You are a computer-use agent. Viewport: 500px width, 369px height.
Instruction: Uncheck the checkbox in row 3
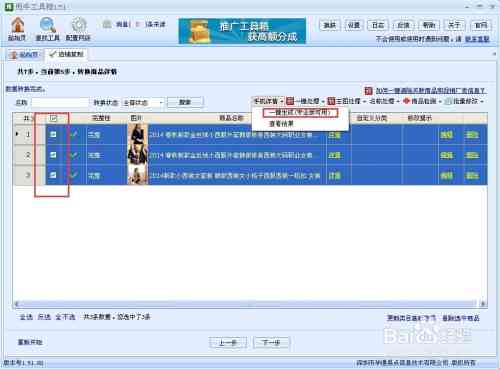point(53,175)
